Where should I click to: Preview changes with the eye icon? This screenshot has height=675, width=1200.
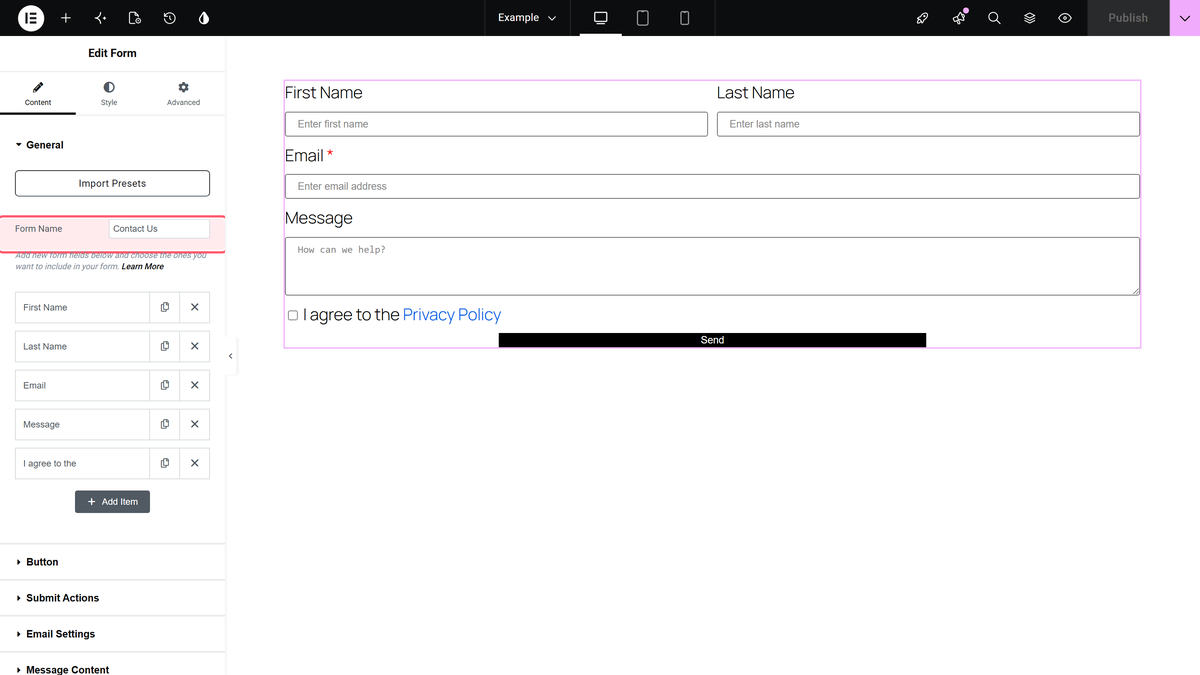(x=1065, y=18)
